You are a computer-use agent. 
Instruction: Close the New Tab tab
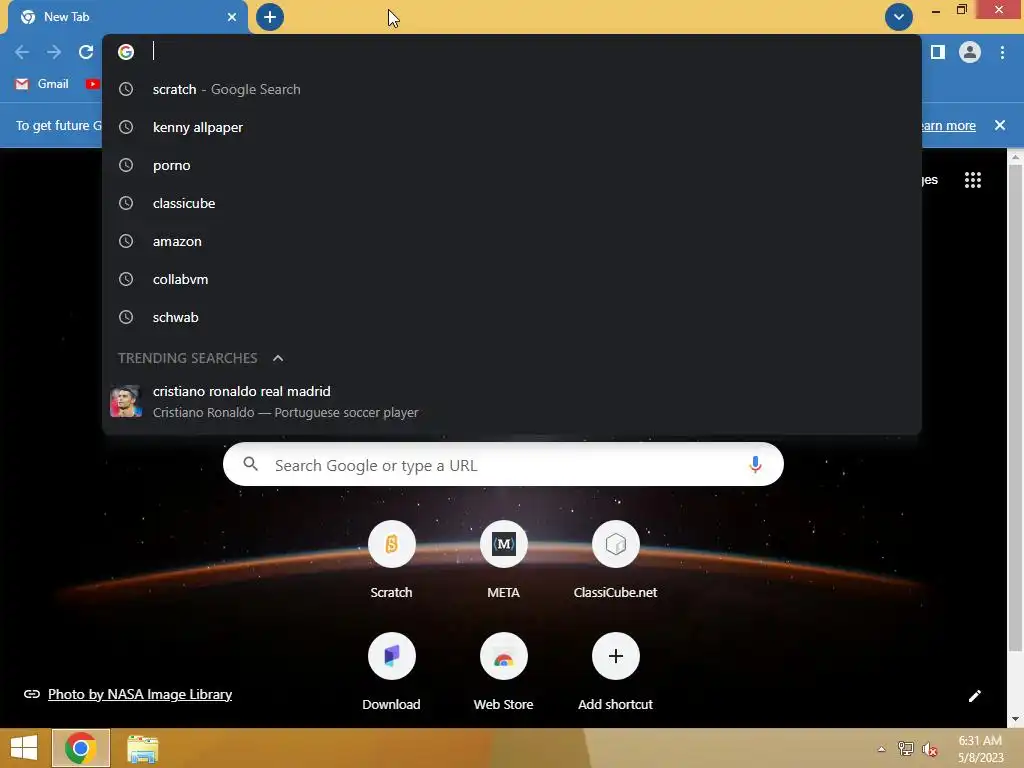tap(232, 17)
